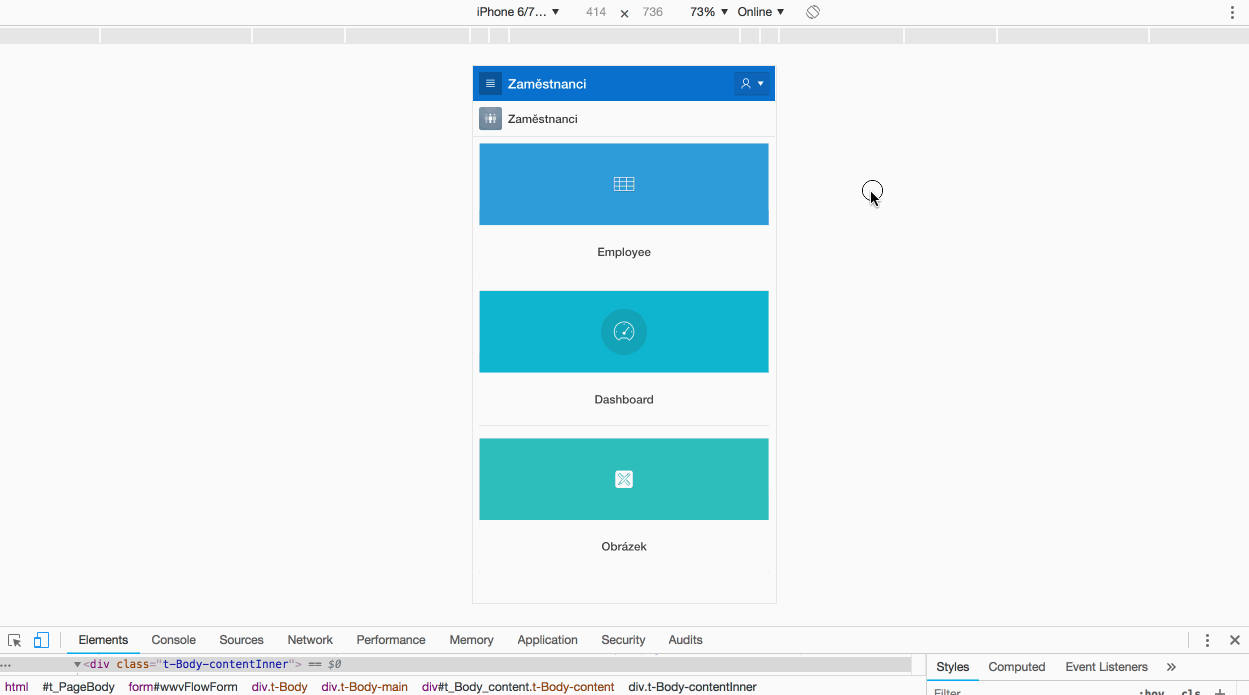The image size is (1249, 695).
Task: Select div.t-Body-main in the breadcrumb
Action: [364, 687]
